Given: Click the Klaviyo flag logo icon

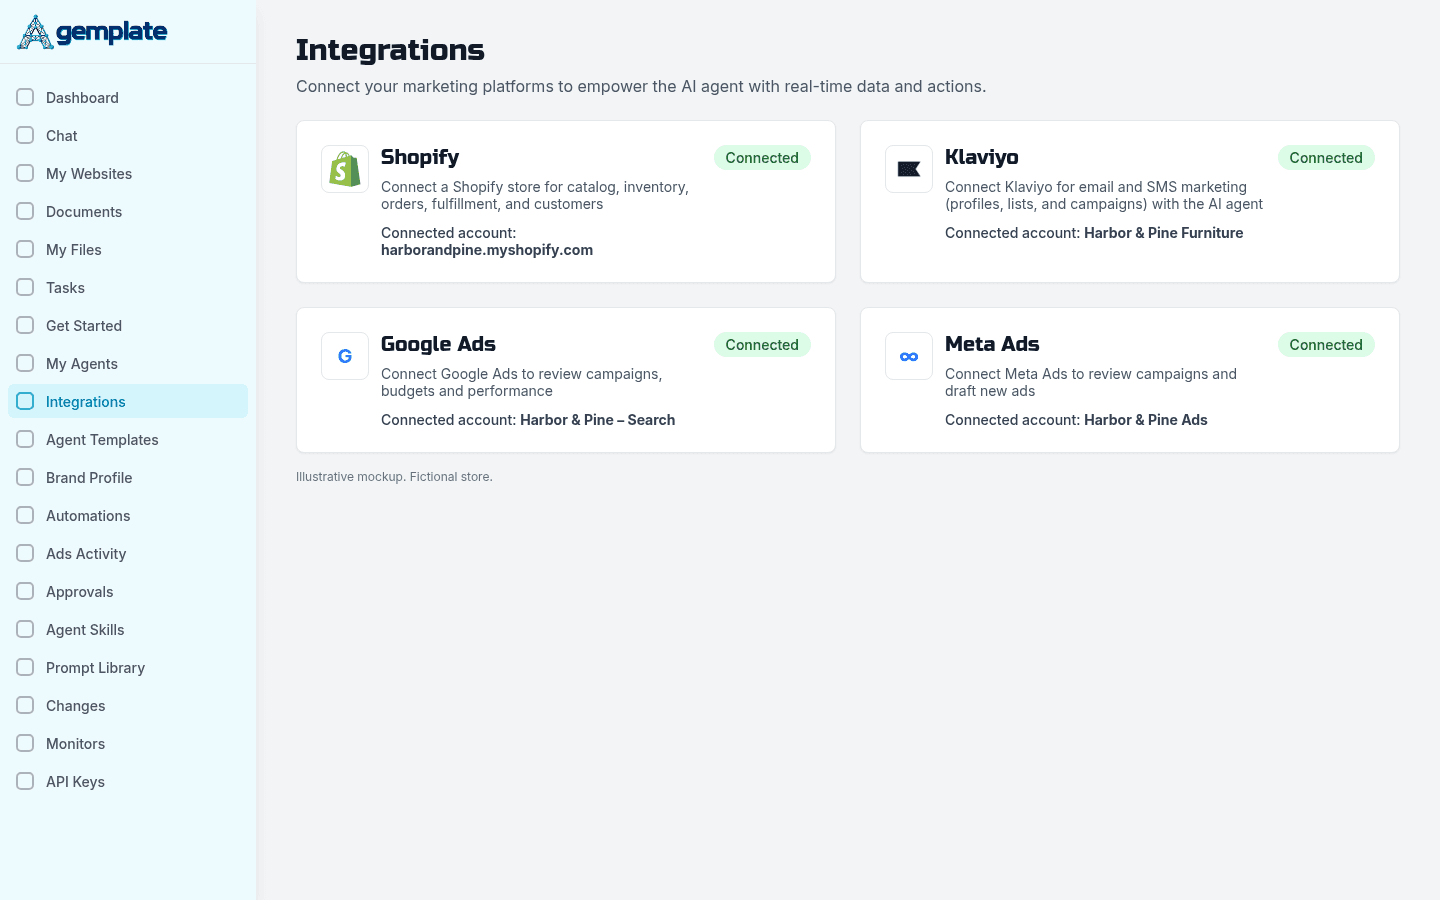Looking at the screenshot, I should [x=909, y=169].
